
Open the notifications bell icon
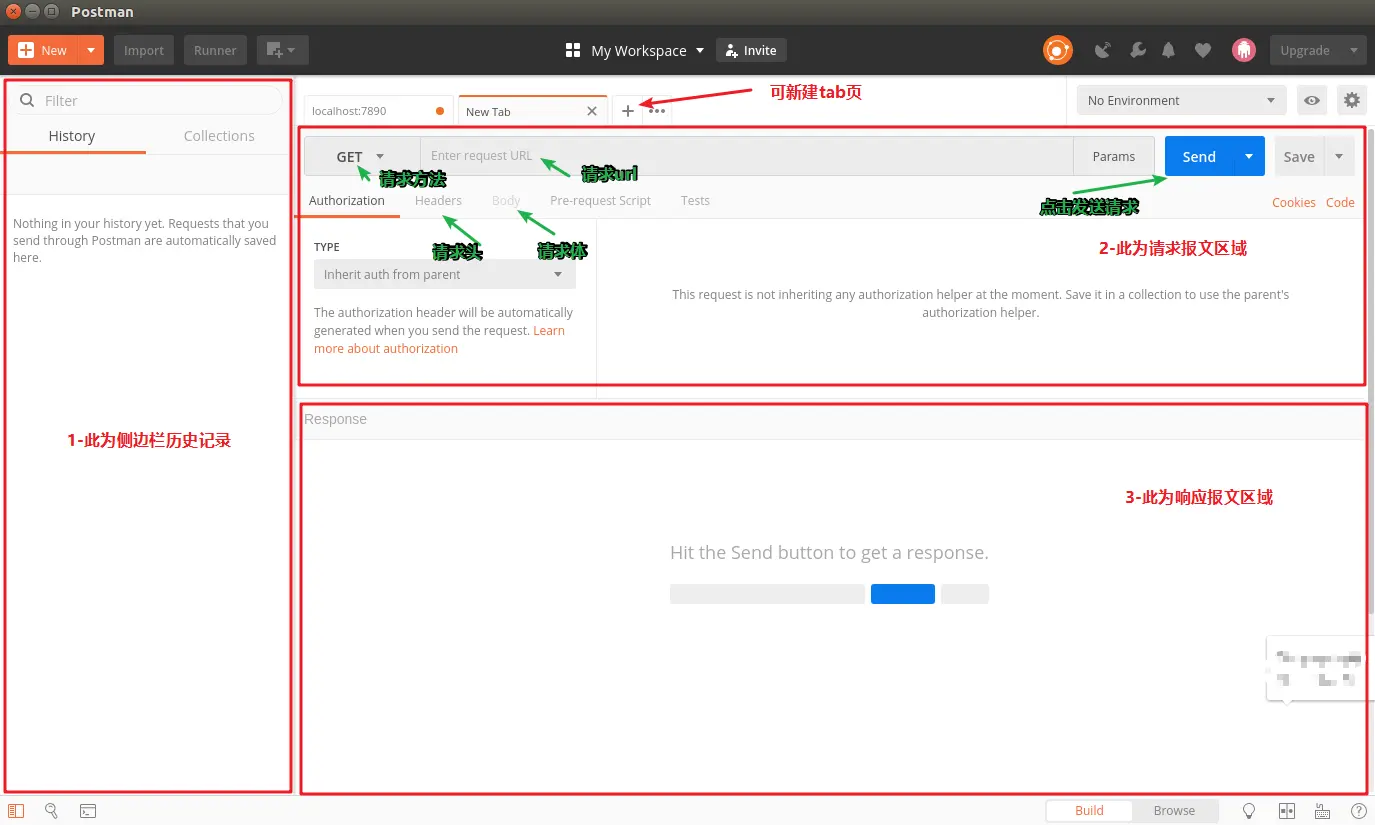click(1169, 50)
